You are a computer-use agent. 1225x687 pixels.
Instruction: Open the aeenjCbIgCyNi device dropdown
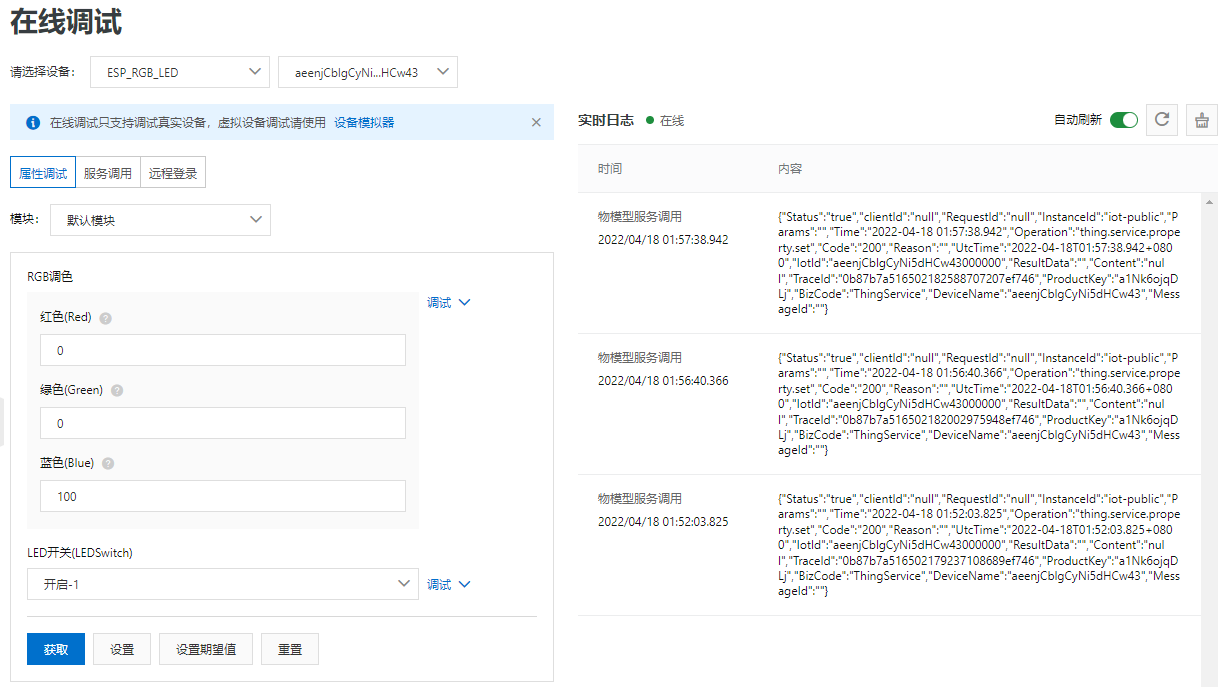(x=368, y=72)
